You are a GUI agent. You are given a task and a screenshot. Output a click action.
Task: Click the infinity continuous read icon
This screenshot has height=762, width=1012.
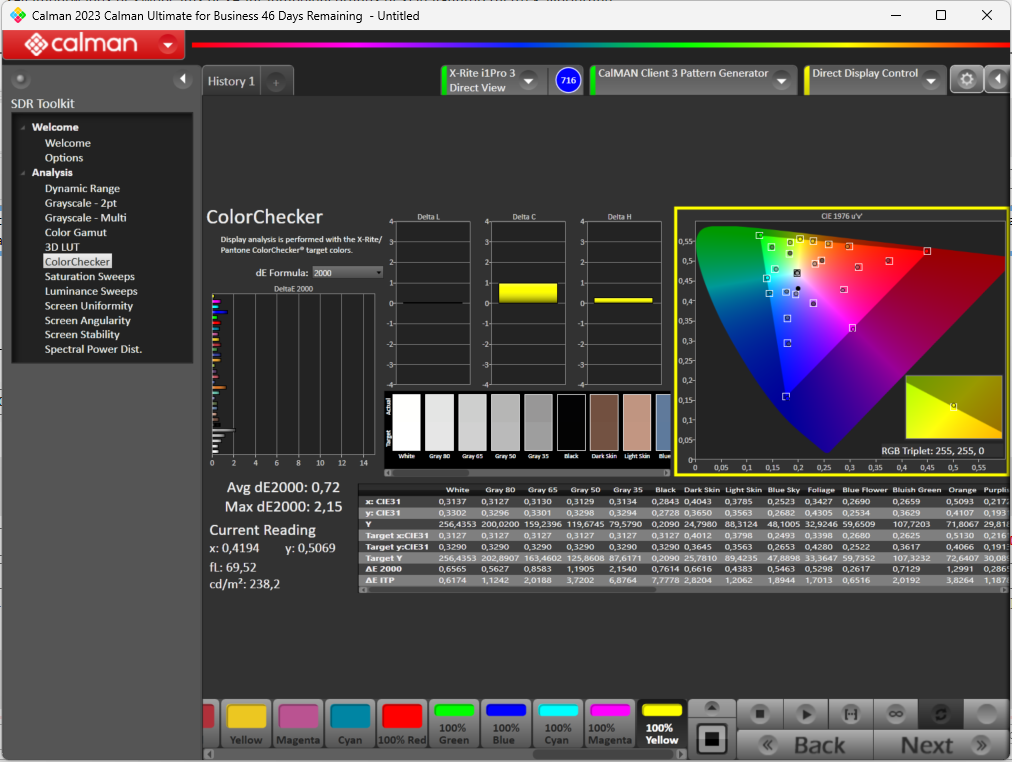tap(895, 714)
